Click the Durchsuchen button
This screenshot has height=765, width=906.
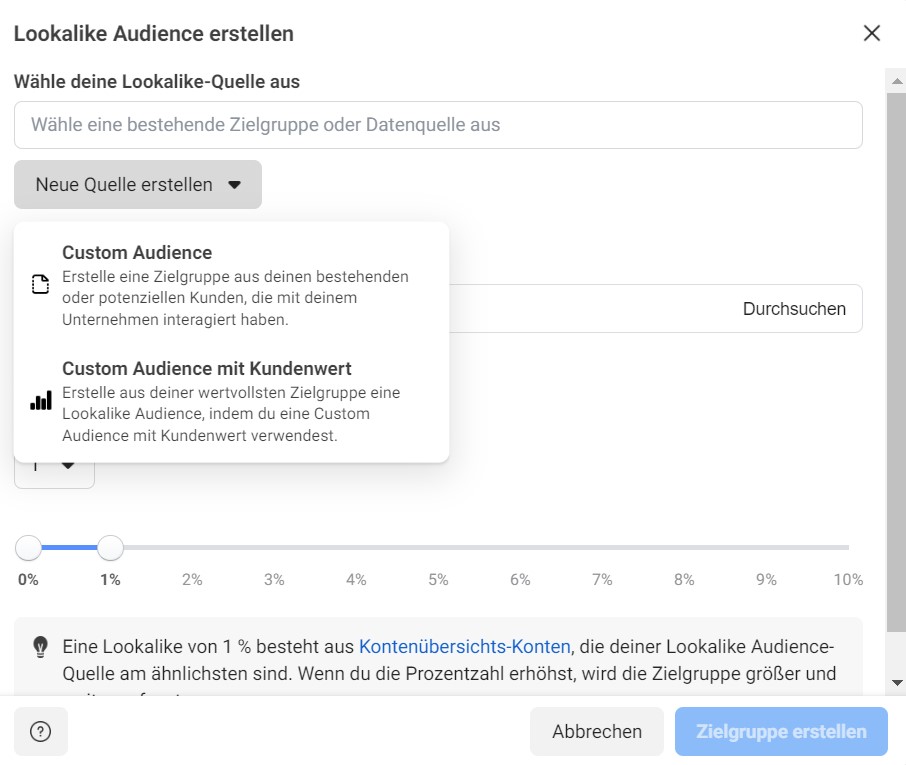(795, 308)
